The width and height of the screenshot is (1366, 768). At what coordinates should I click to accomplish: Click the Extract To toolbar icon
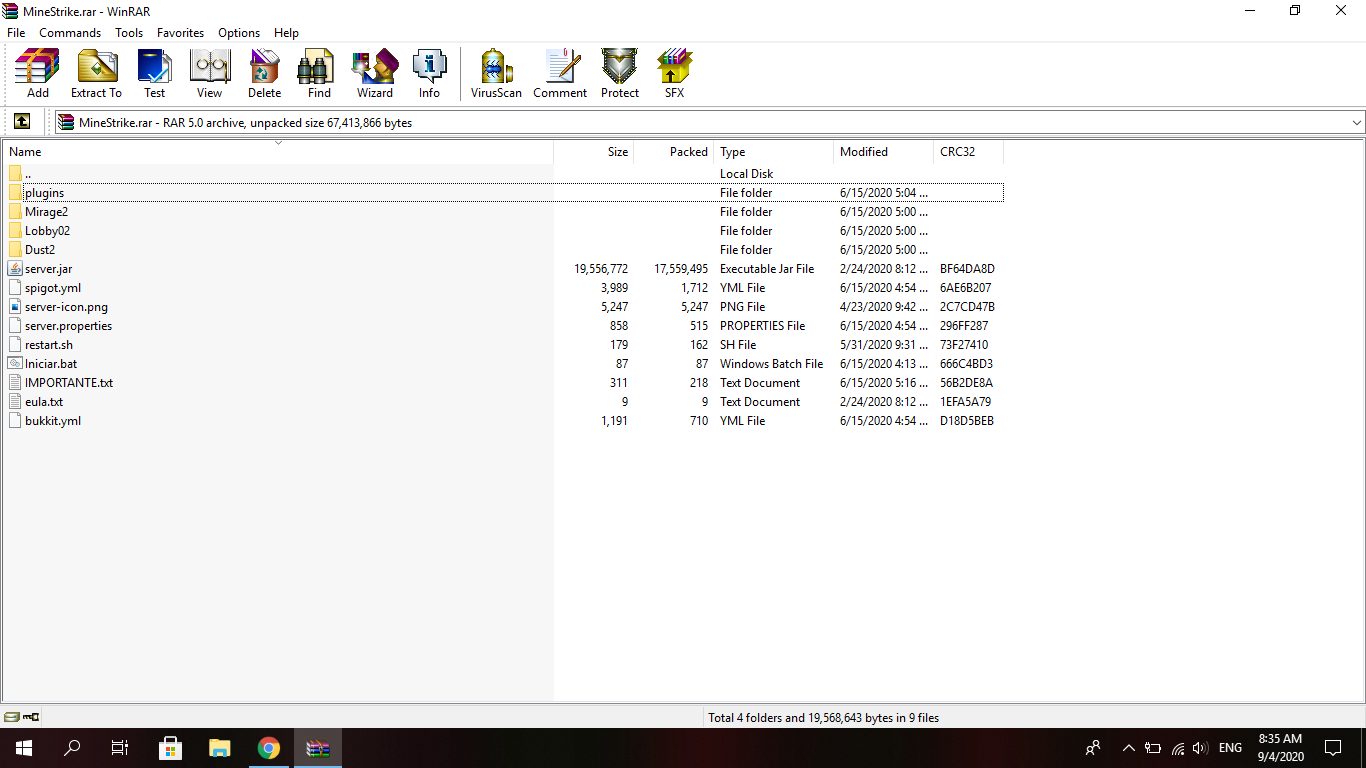click(x=96, y=74)
